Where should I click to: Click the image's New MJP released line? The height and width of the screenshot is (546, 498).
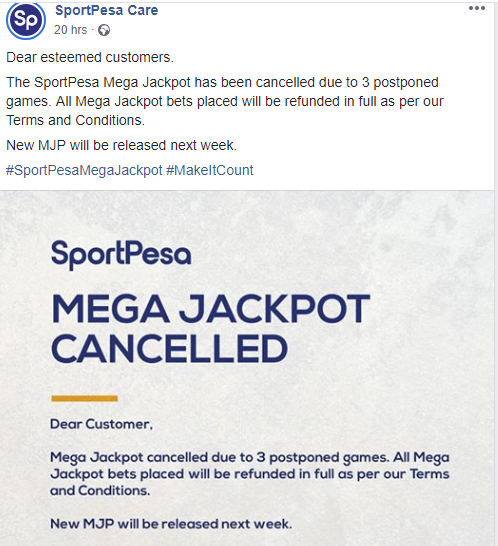coord(171,524)
